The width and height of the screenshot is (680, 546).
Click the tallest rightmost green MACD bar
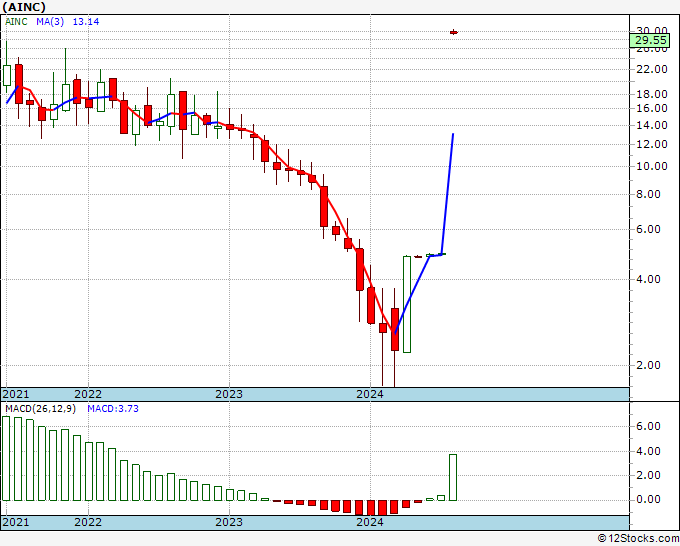pyautogui.click(x=453, y=477)
